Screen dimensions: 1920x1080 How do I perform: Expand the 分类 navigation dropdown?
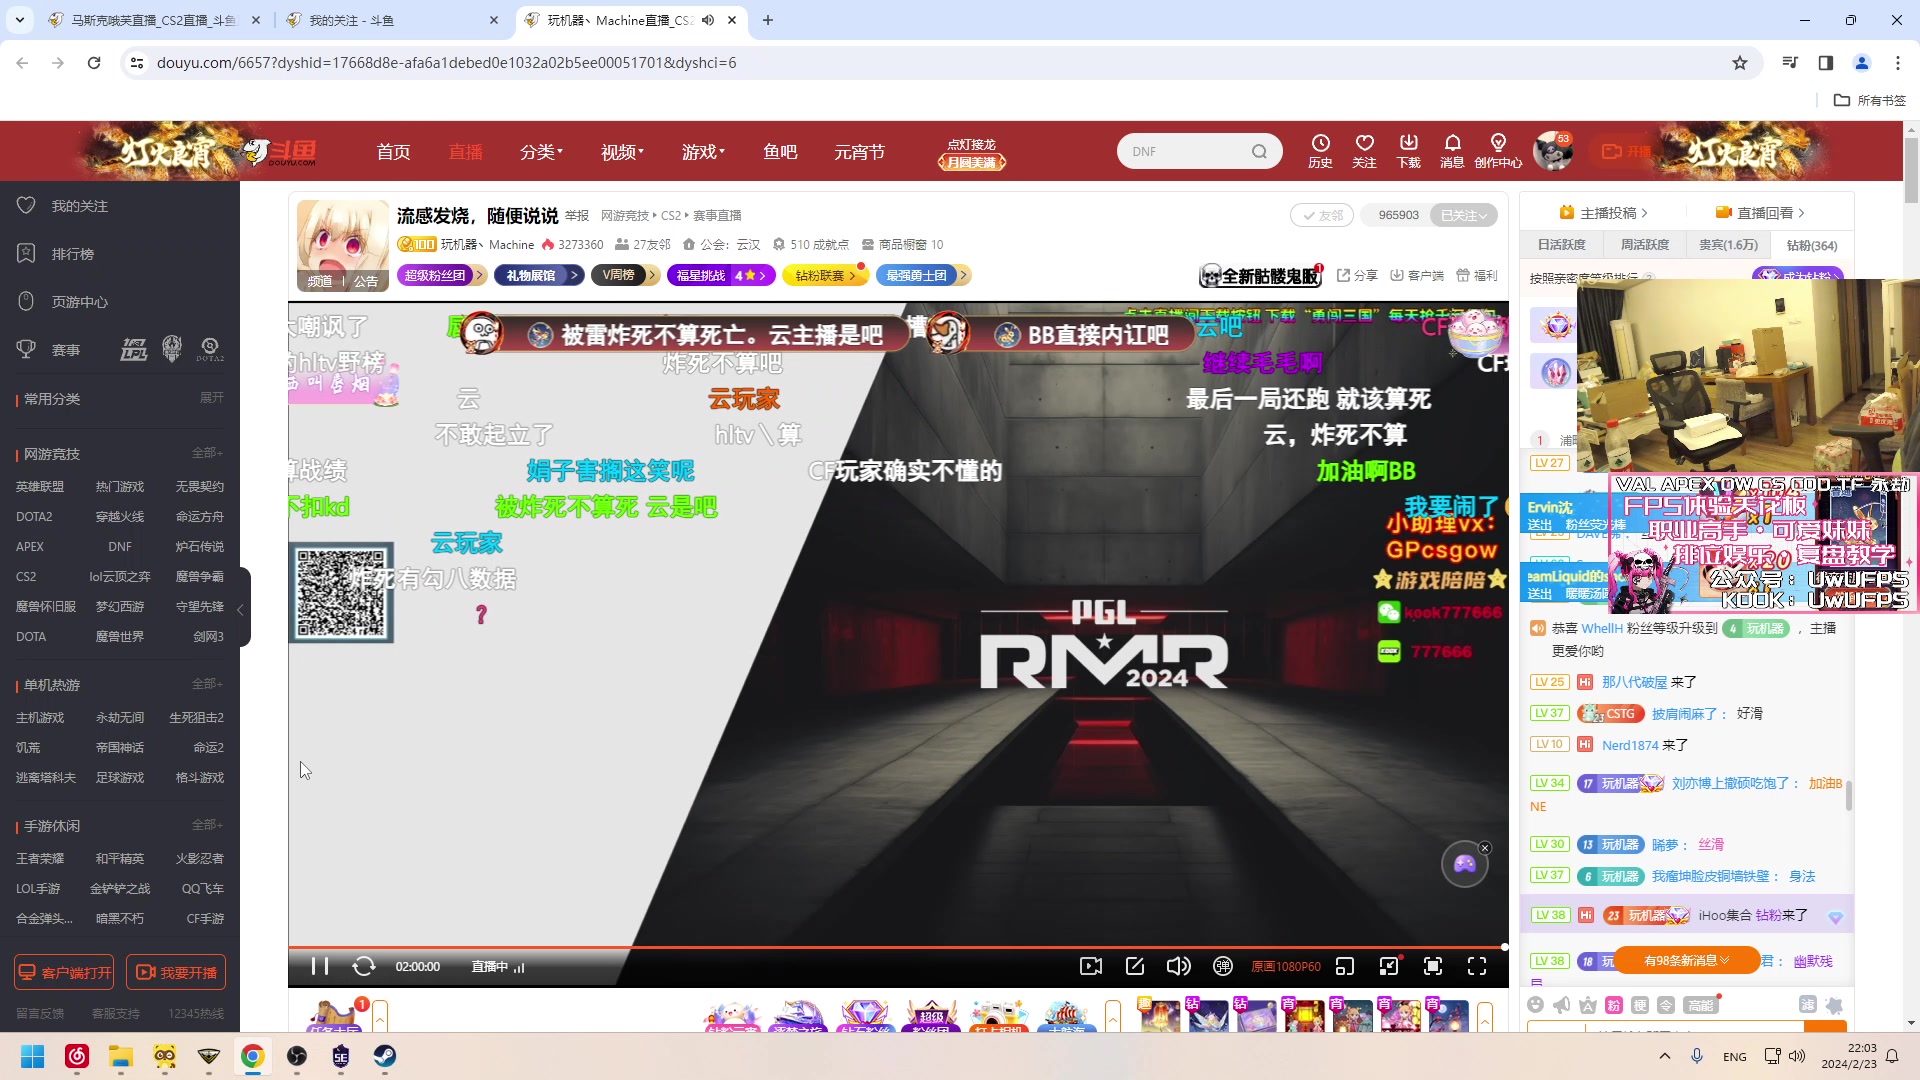pyautogui.click(x=541, y=152)
